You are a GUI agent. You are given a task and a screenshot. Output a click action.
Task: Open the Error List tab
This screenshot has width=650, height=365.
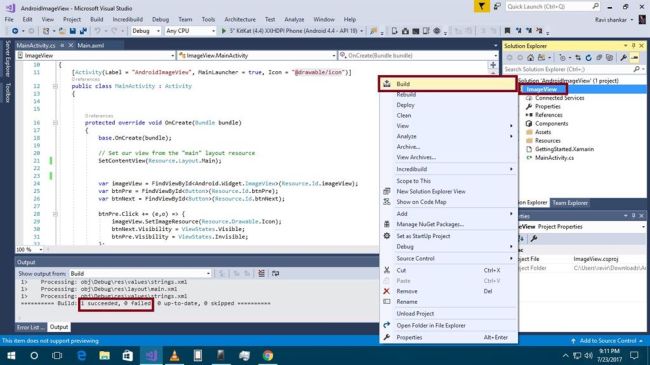click(31, 327)
